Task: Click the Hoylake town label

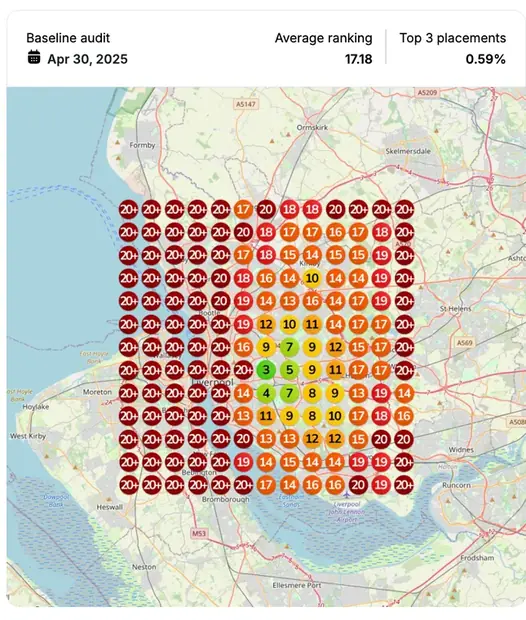Action: pyautogui.click(x=36, y=407)
